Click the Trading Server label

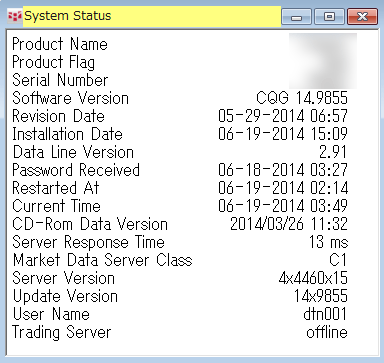pyautogui.click(x=61, y=332)
